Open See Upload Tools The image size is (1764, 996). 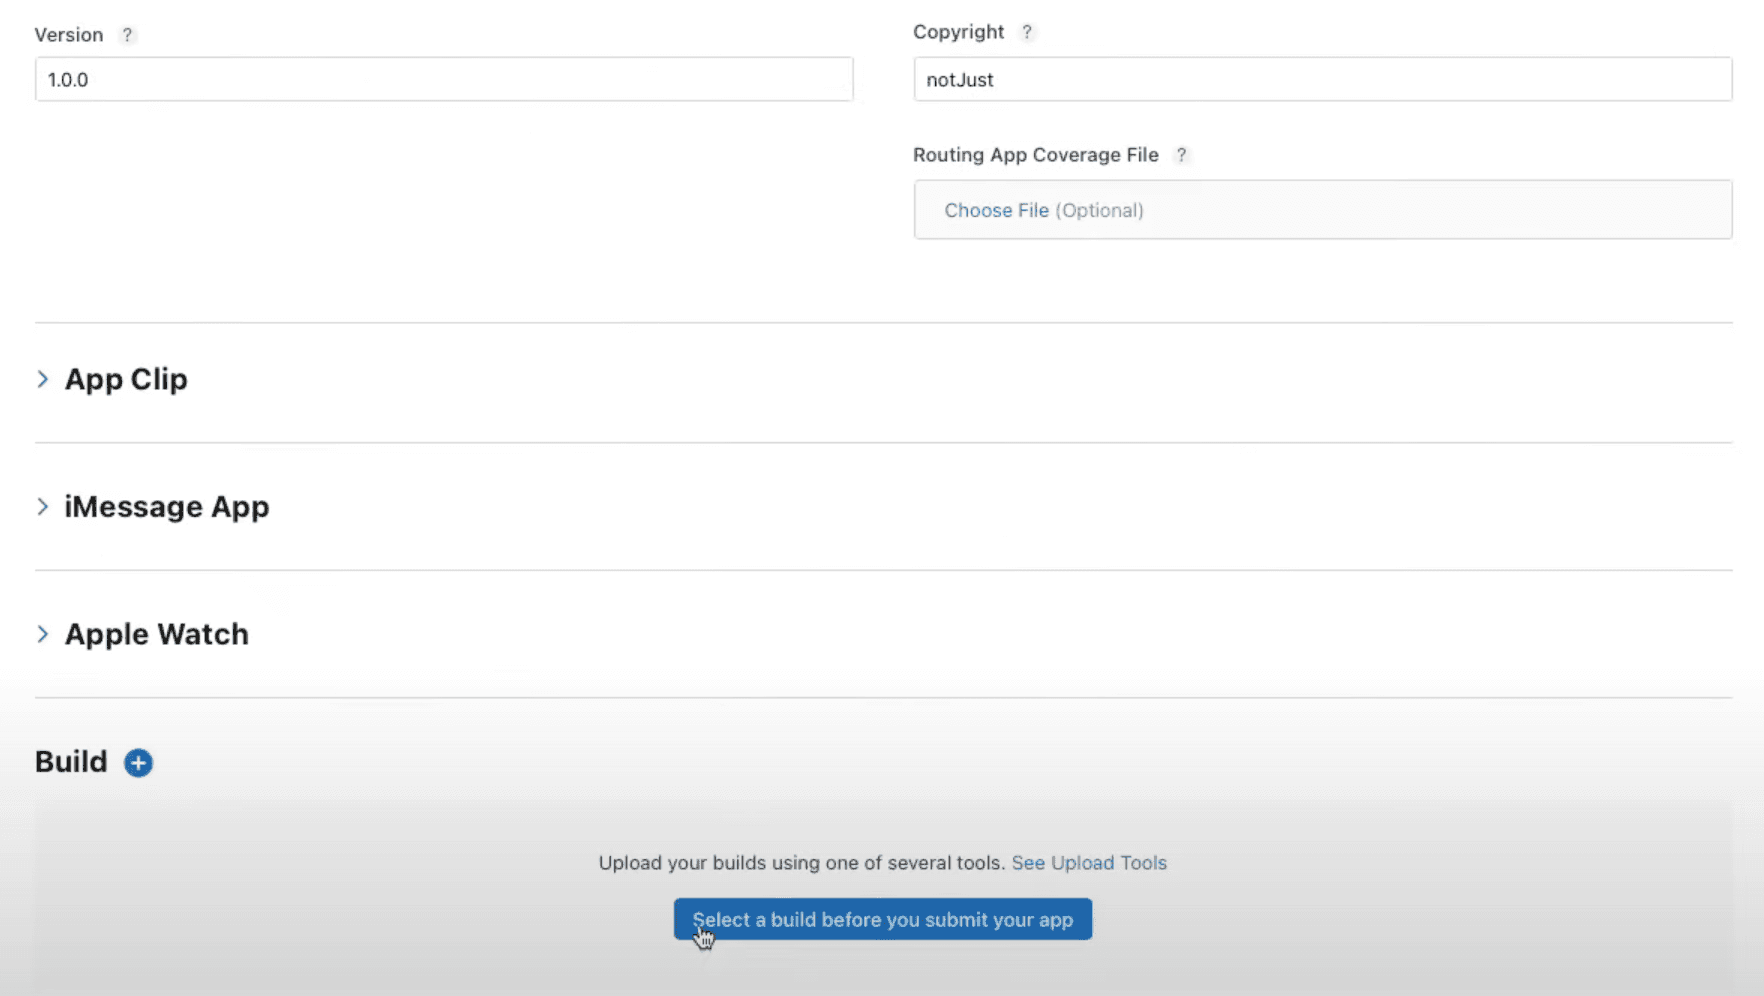point(1089,863)
